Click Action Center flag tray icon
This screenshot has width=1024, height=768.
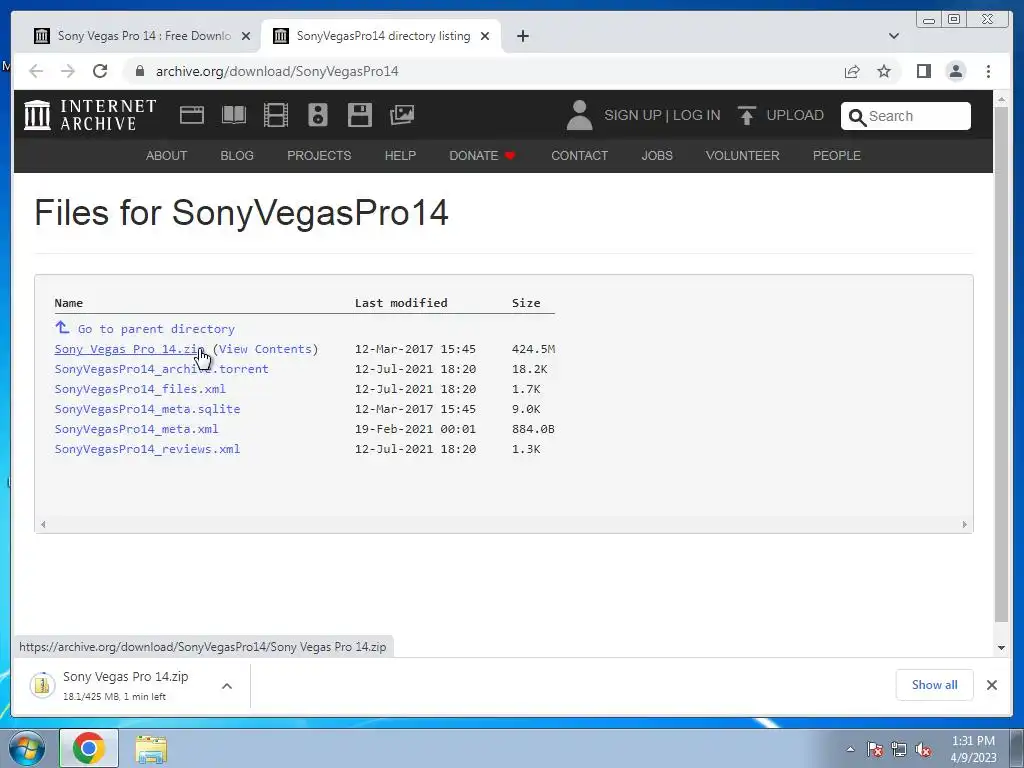875,749
